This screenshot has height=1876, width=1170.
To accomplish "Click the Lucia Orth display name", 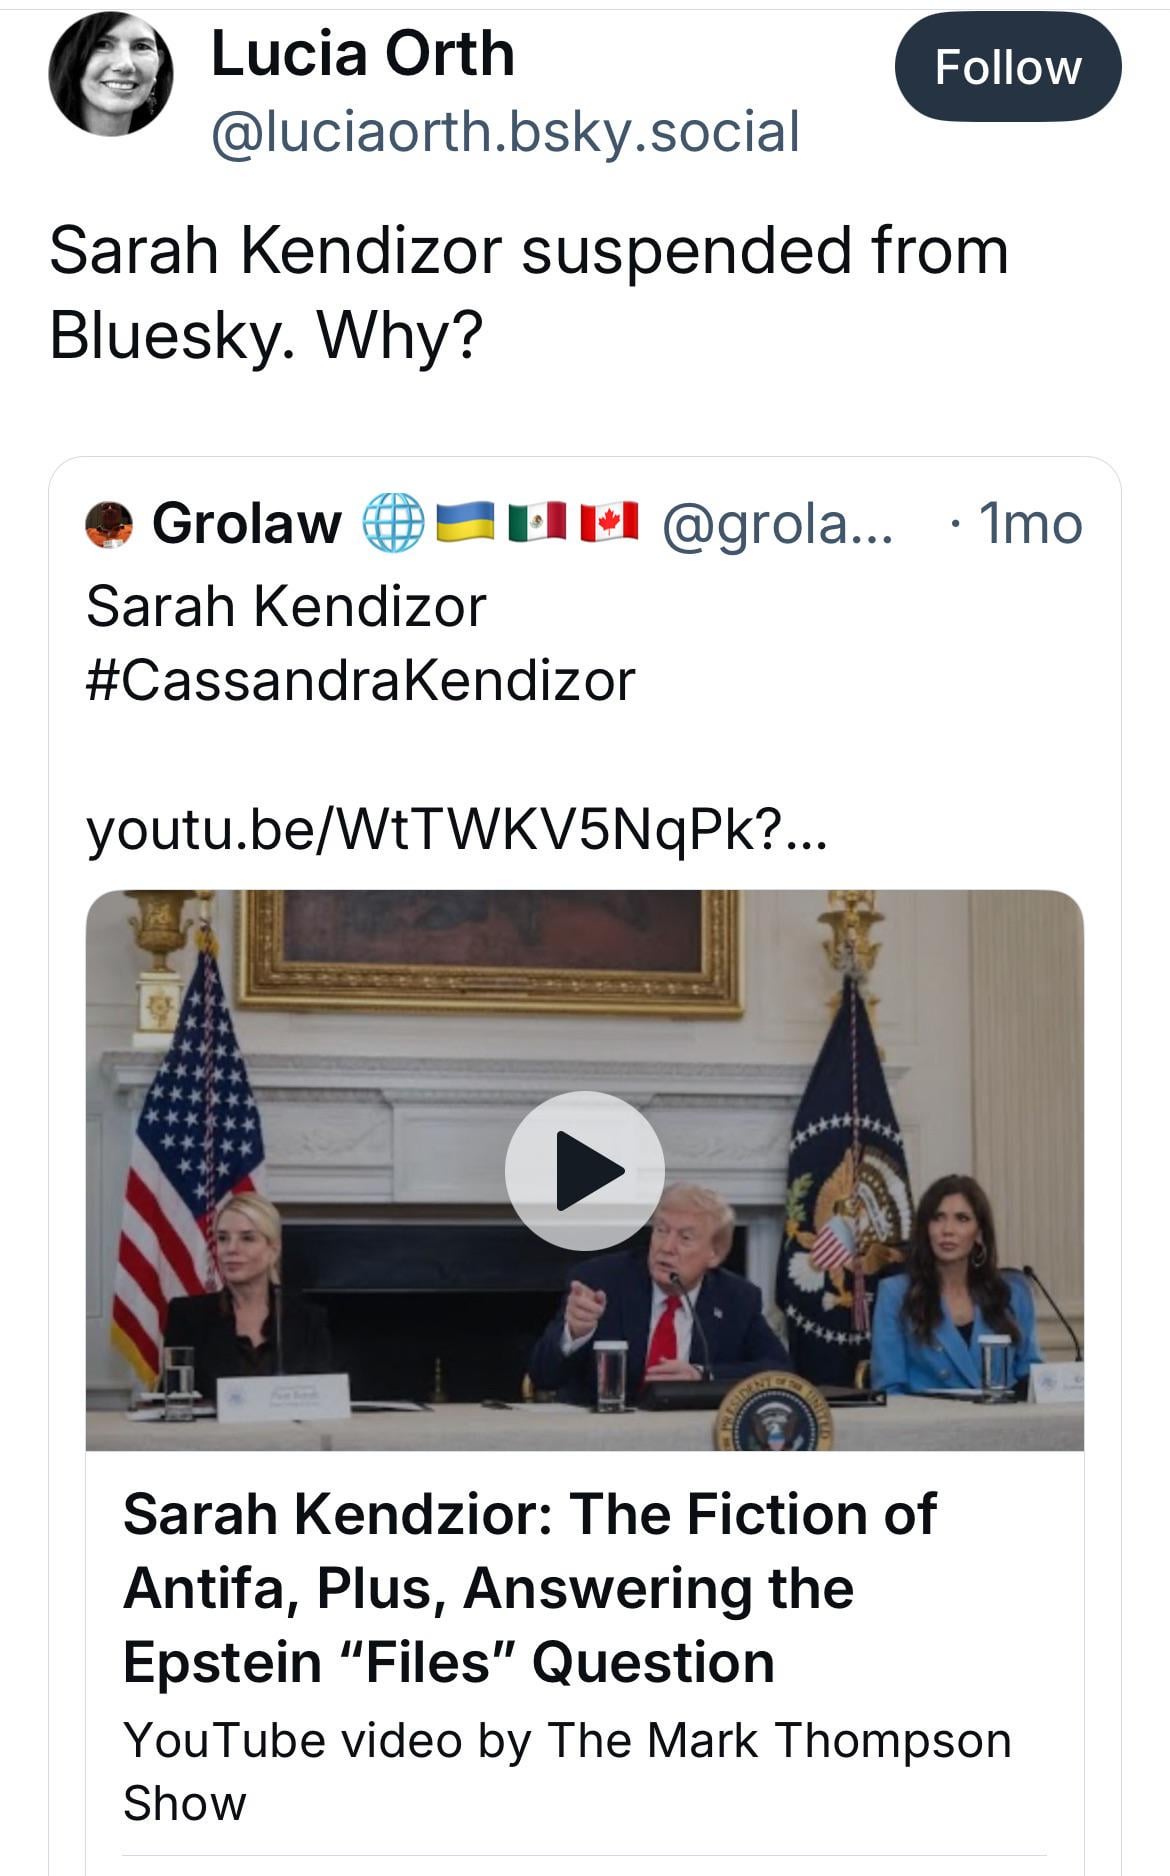I will click(362, 53).
